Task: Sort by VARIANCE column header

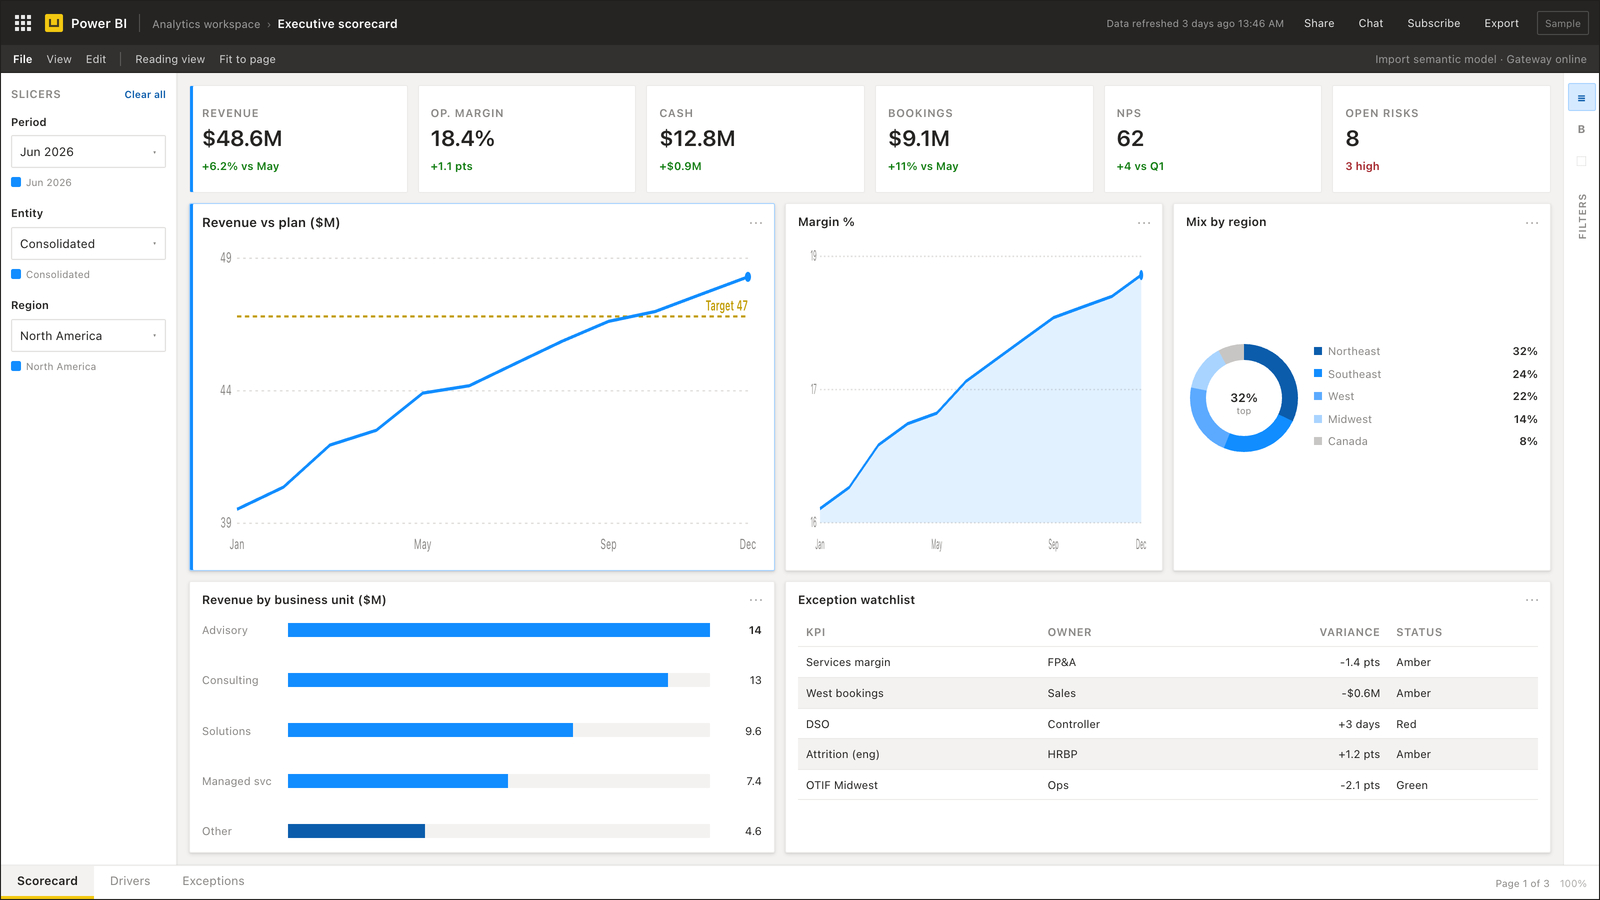Action: tap(1349, 632)
